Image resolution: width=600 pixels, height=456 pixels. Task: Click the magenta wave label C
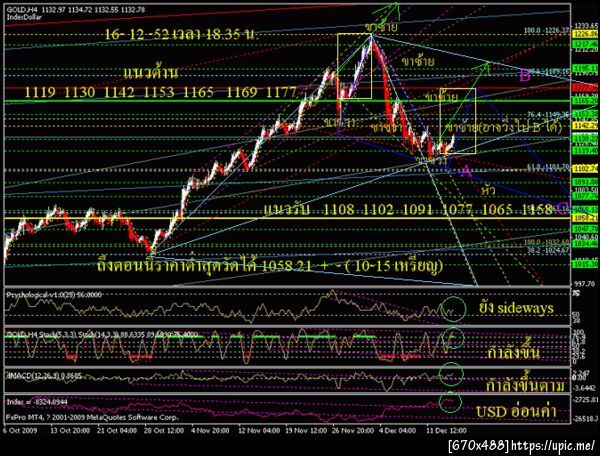[562, 208]
